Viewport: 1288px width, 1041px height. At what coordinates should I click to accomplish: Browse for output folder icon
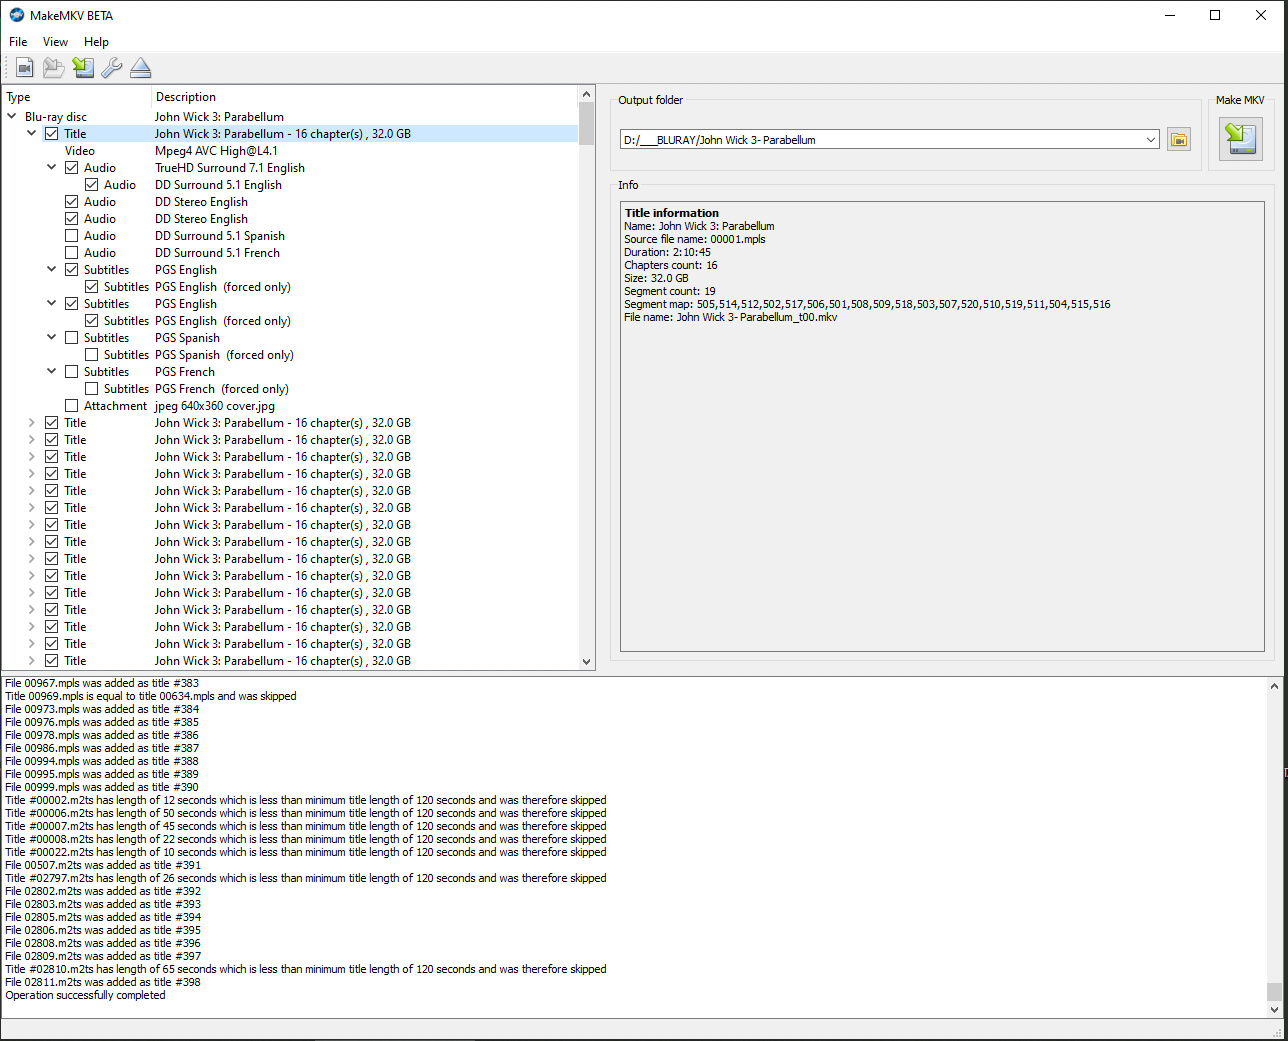point(1179,140)
